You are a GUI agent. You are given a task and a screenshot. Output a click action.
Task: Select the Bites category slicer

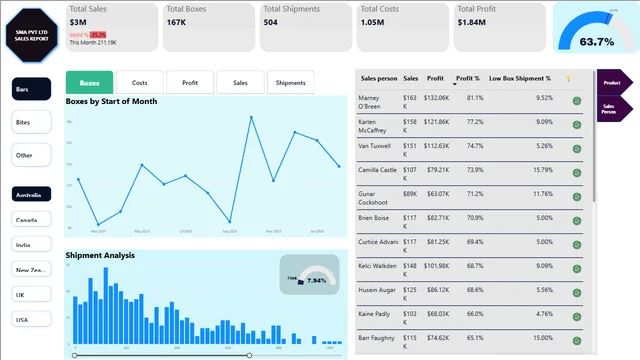pyautogui.click(x=31, y=122)
